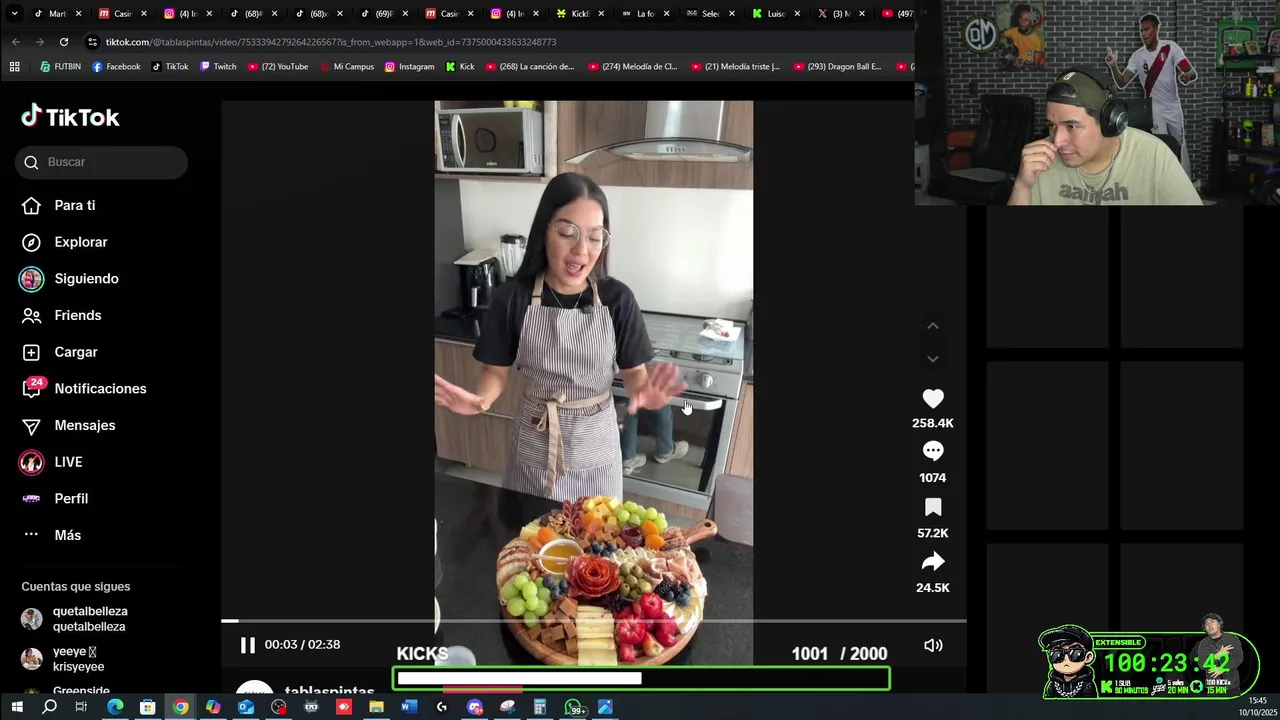The height and width of the screenshot is (720, 1280).
Task: Open Word from taskbar
Action: (x=409, y=707)
